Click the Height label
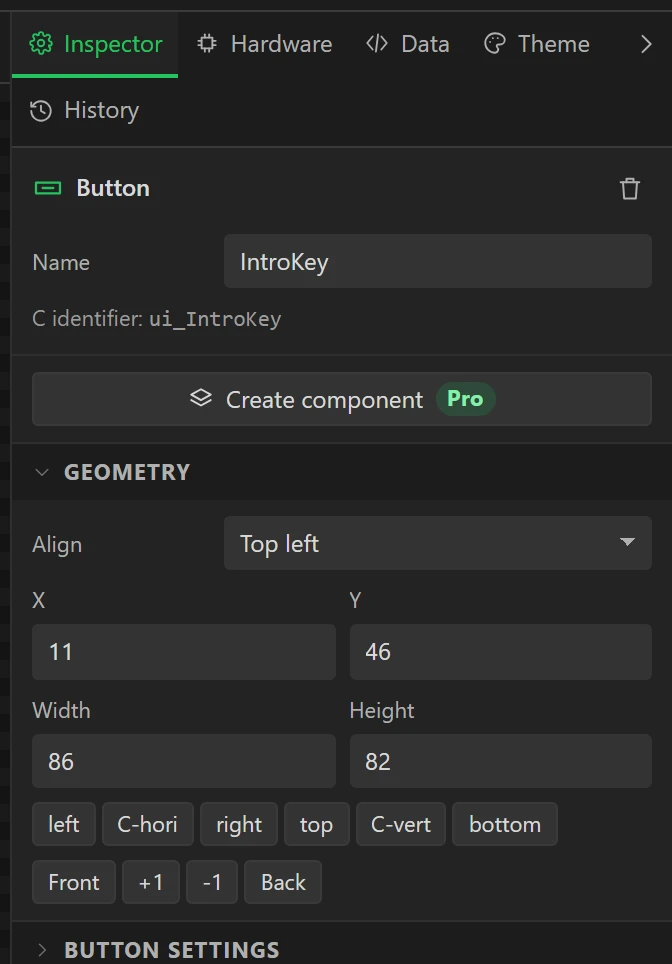 point(382,711)
